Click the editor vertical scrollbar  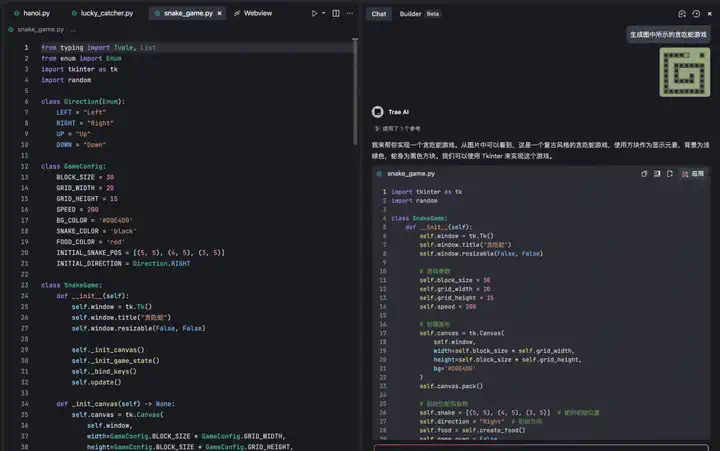[x=355, y=91]
